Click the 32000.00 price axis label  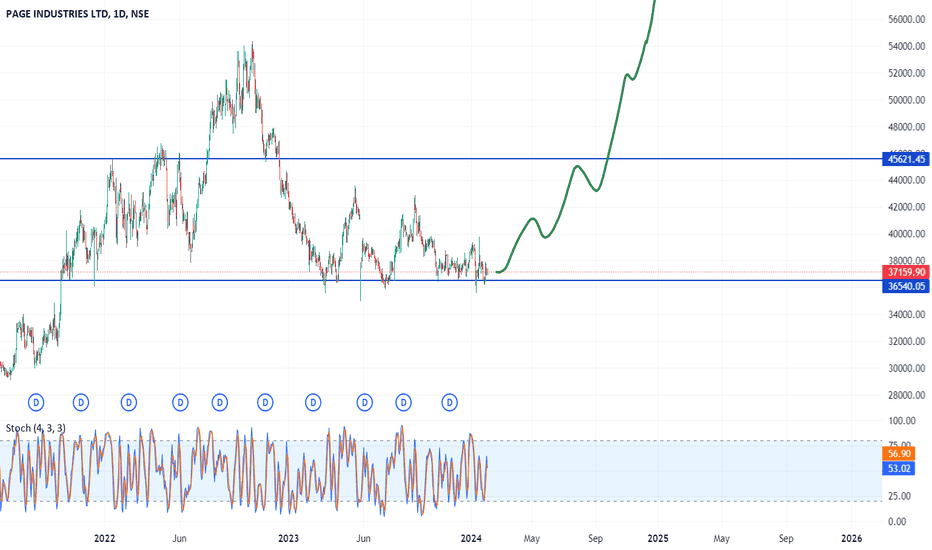[x=906, y=341]
